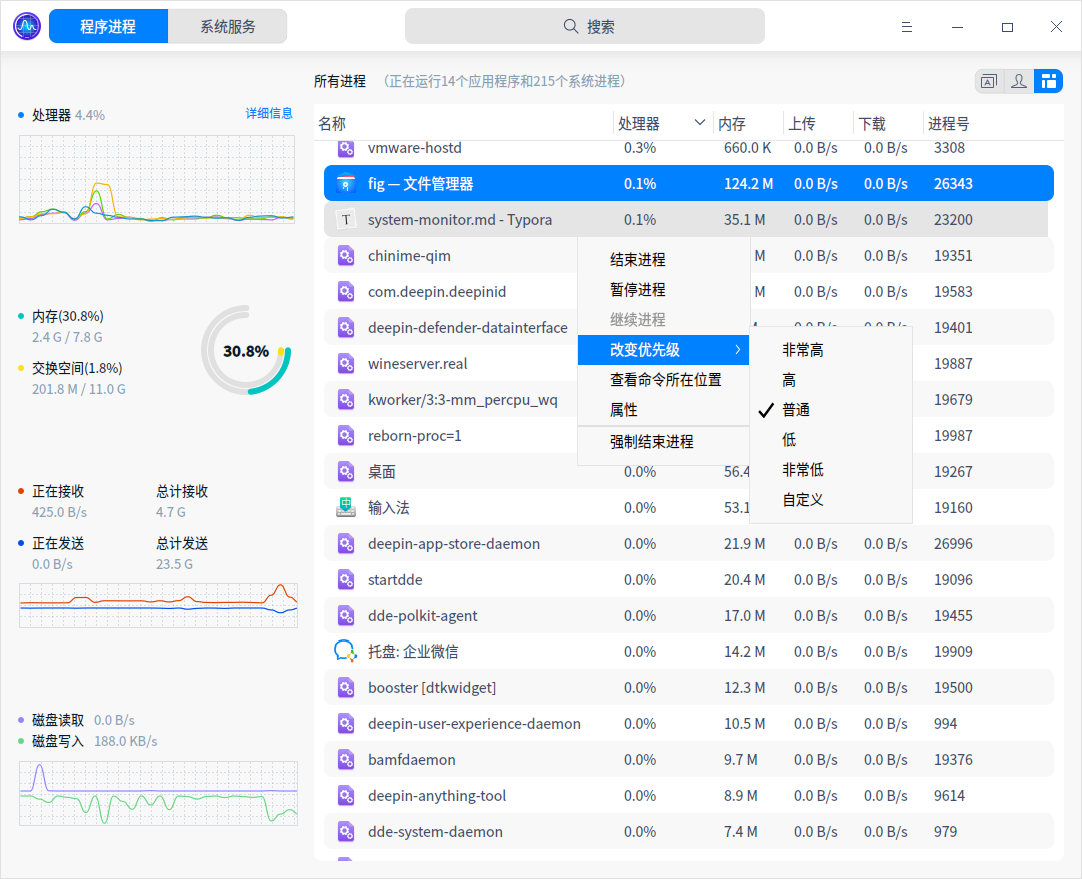
Task: Open 属性 from context menu
Action: pos(663,410)
